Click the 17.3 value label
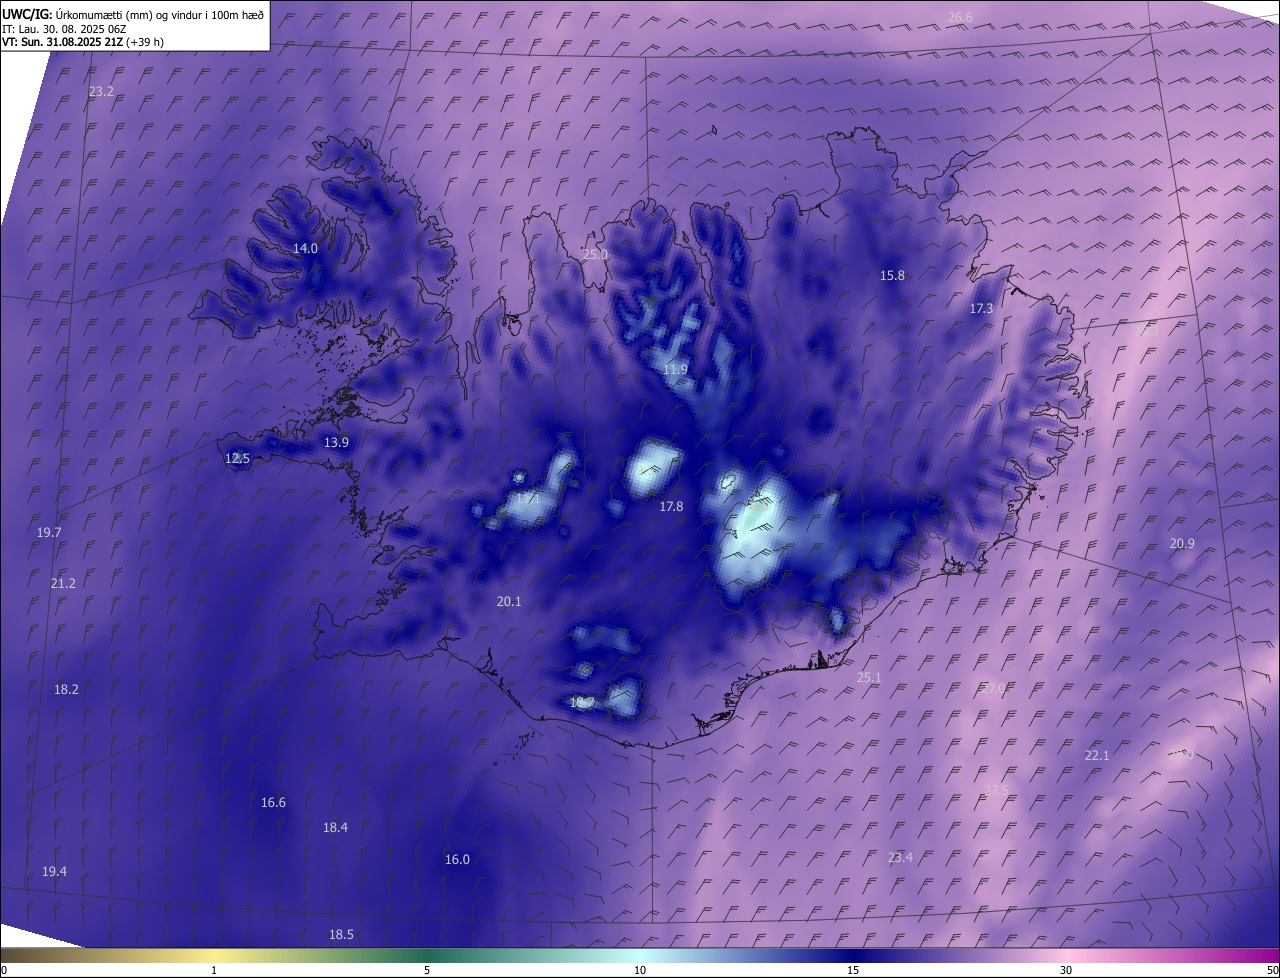Viewport: 1280px width, 978px height. pos(981,309)
